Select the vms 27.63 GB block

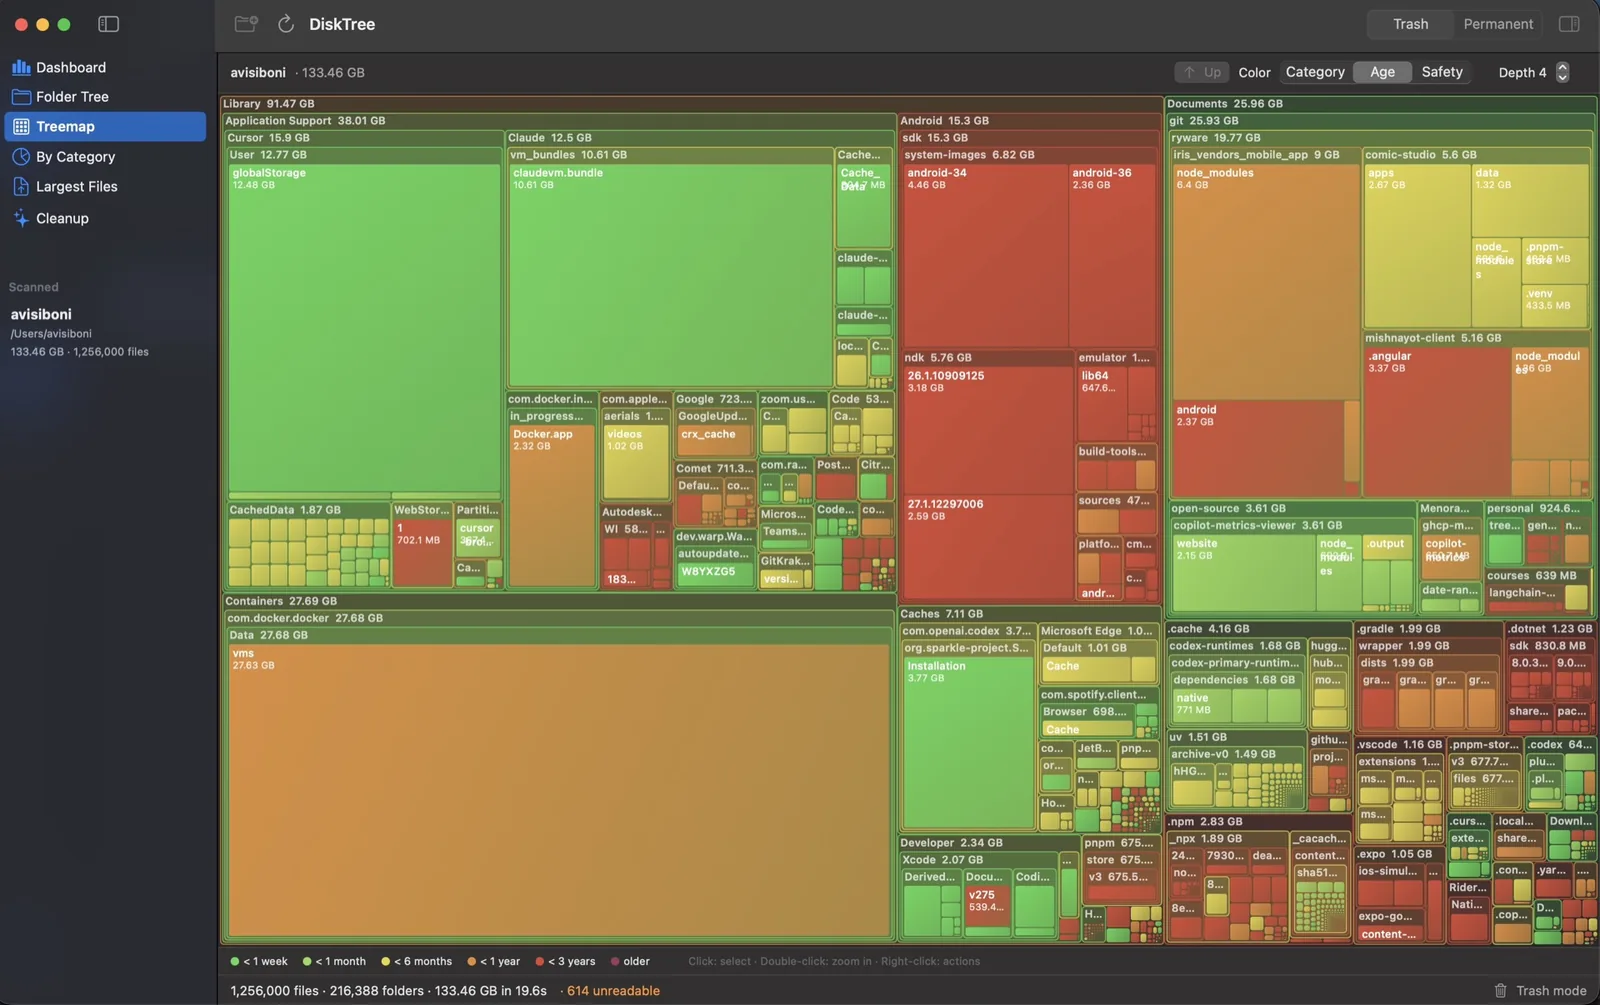[560, 790]
